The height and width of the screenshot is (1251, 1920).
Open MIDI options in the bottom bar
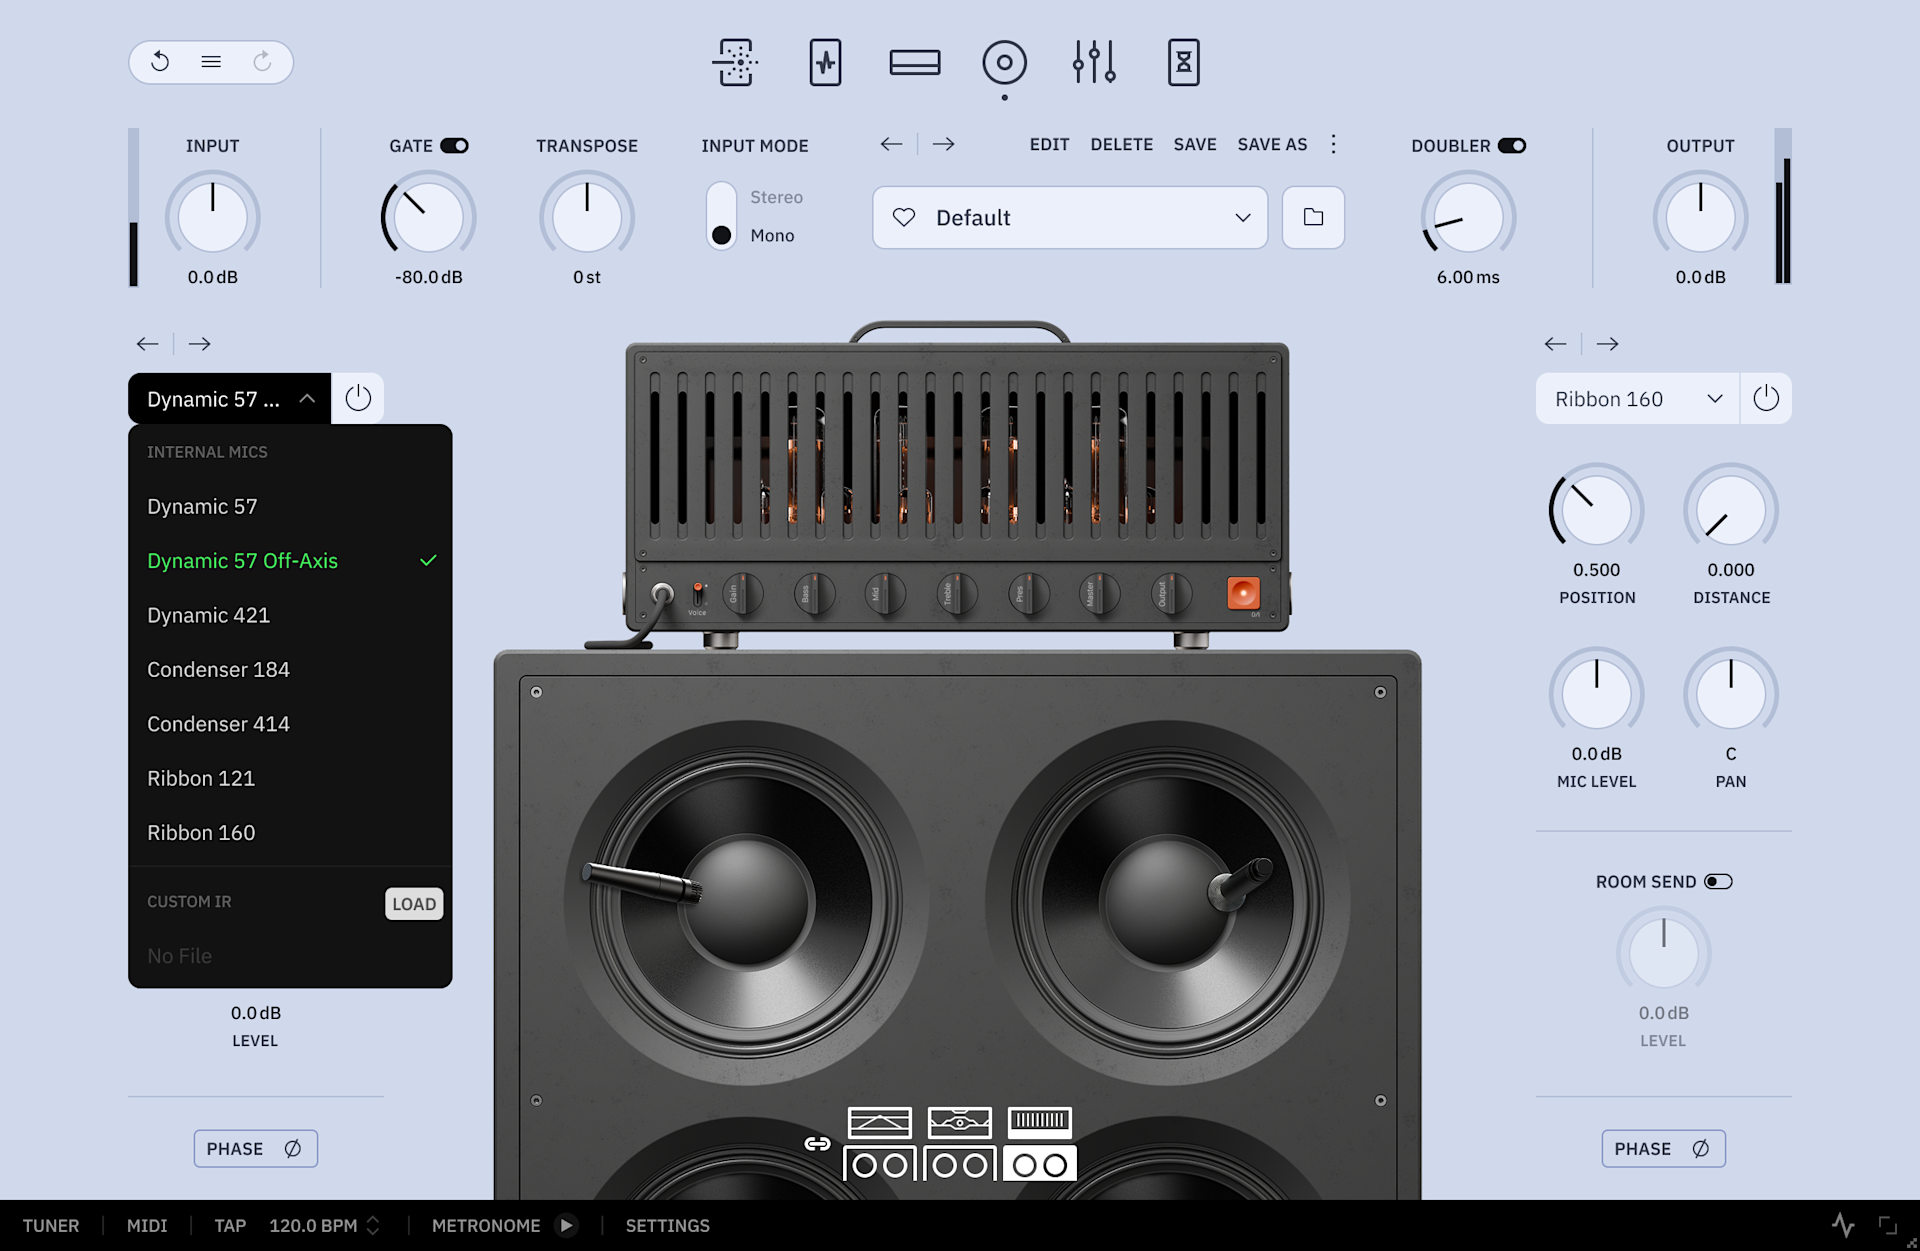click(147, 1225)
